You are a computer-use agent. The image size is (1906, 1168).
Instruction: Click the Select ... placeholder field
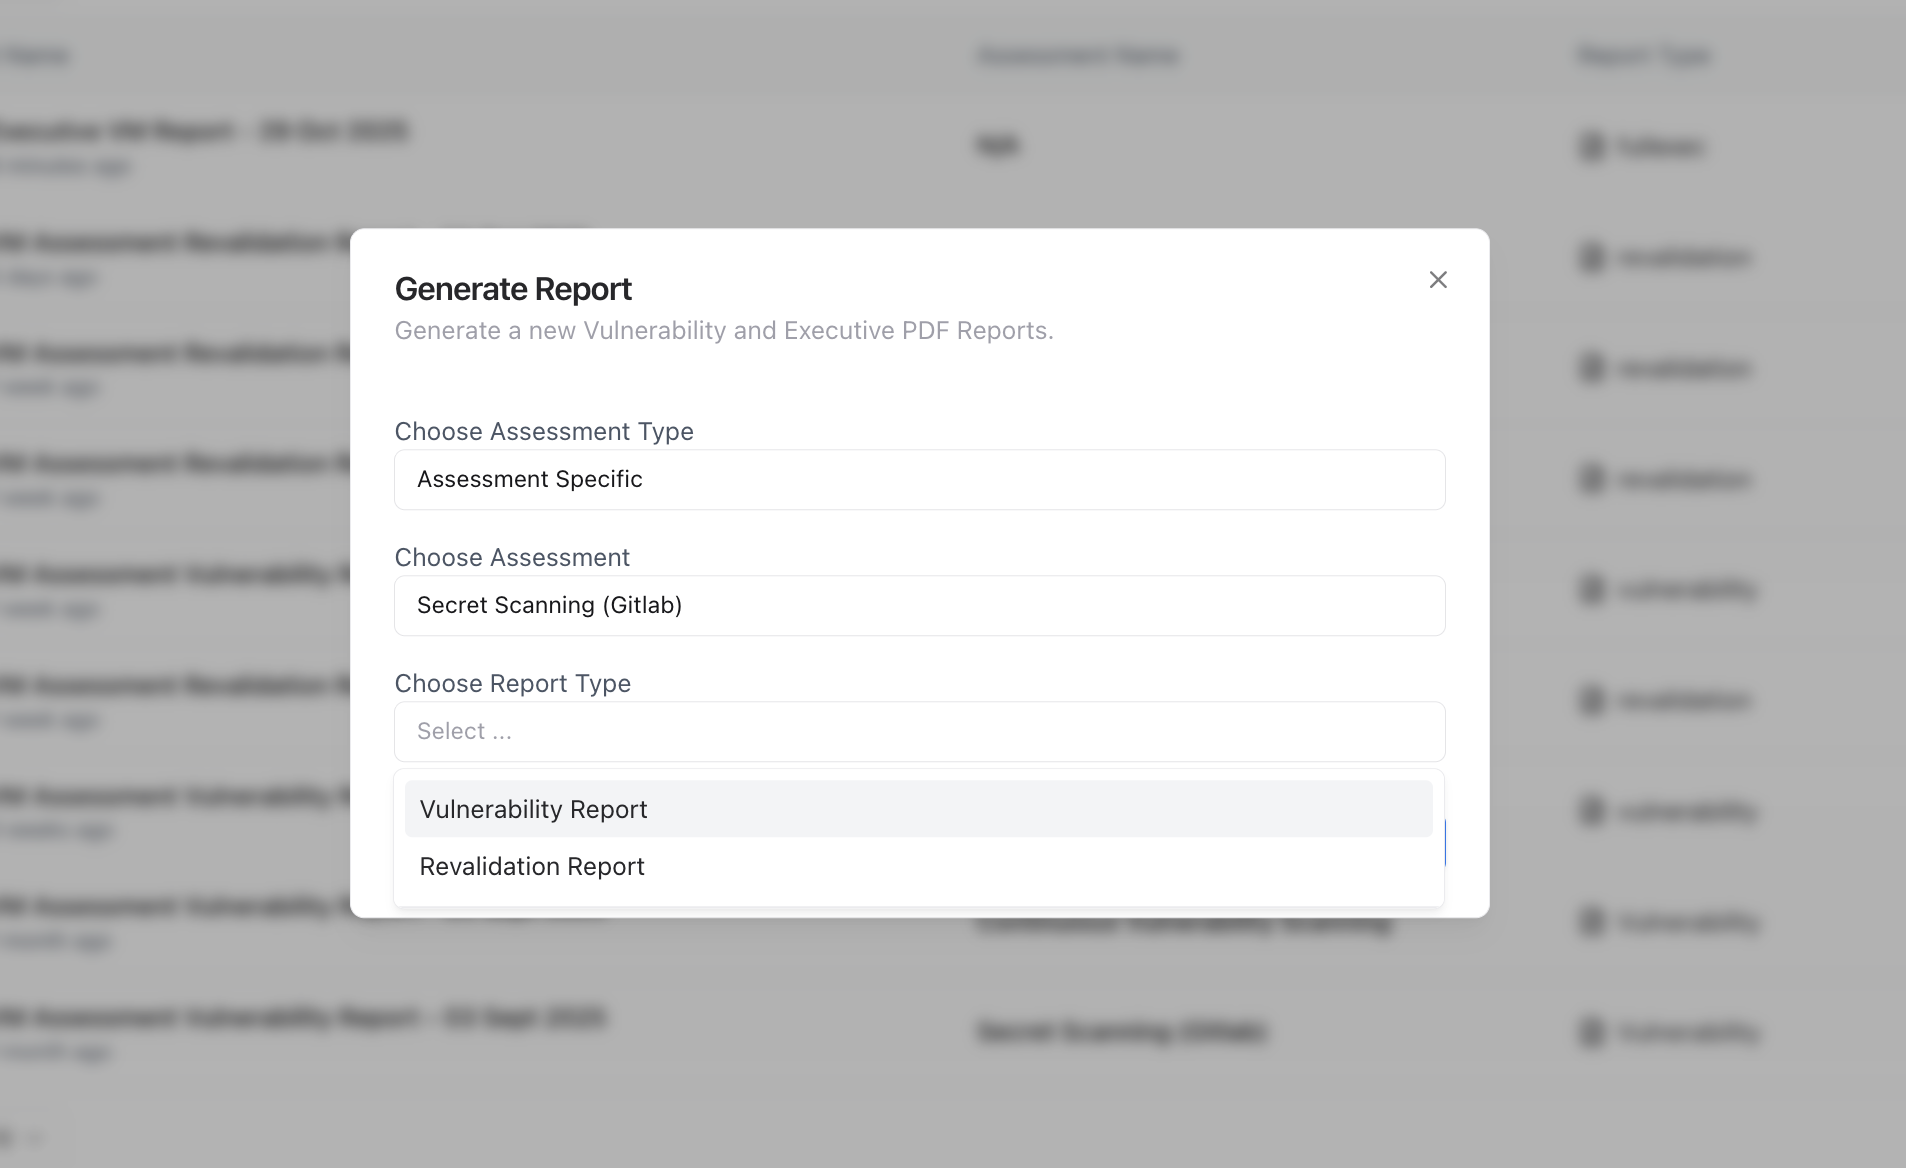pyautogui.click(x=919, y=731)
